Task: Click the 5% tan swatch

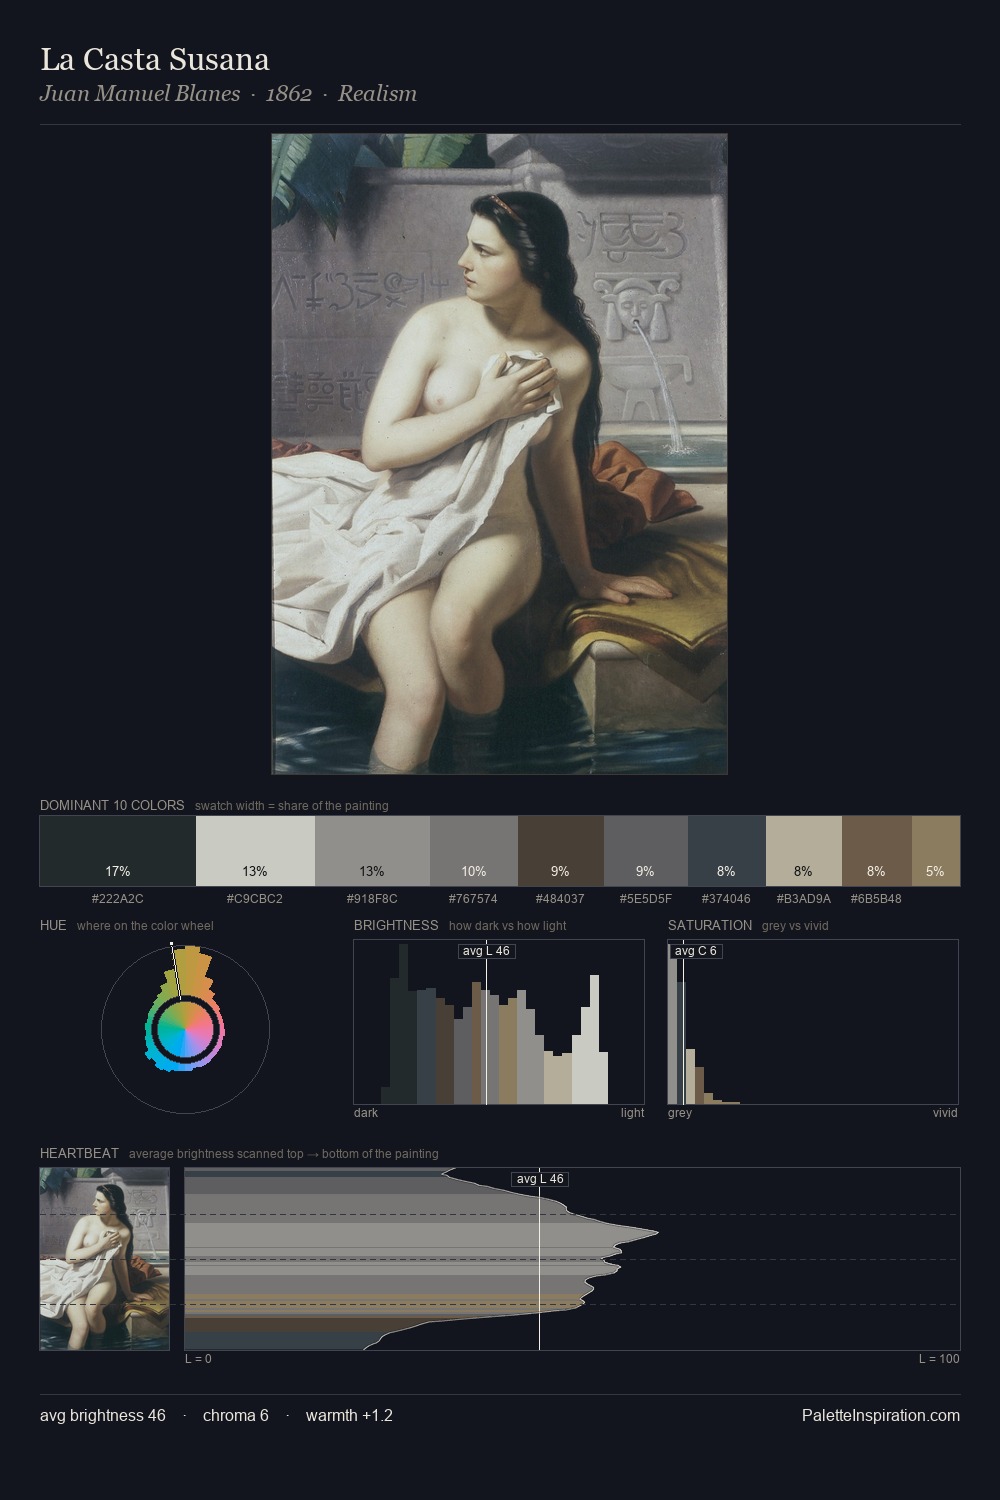Action: (936, 851)
